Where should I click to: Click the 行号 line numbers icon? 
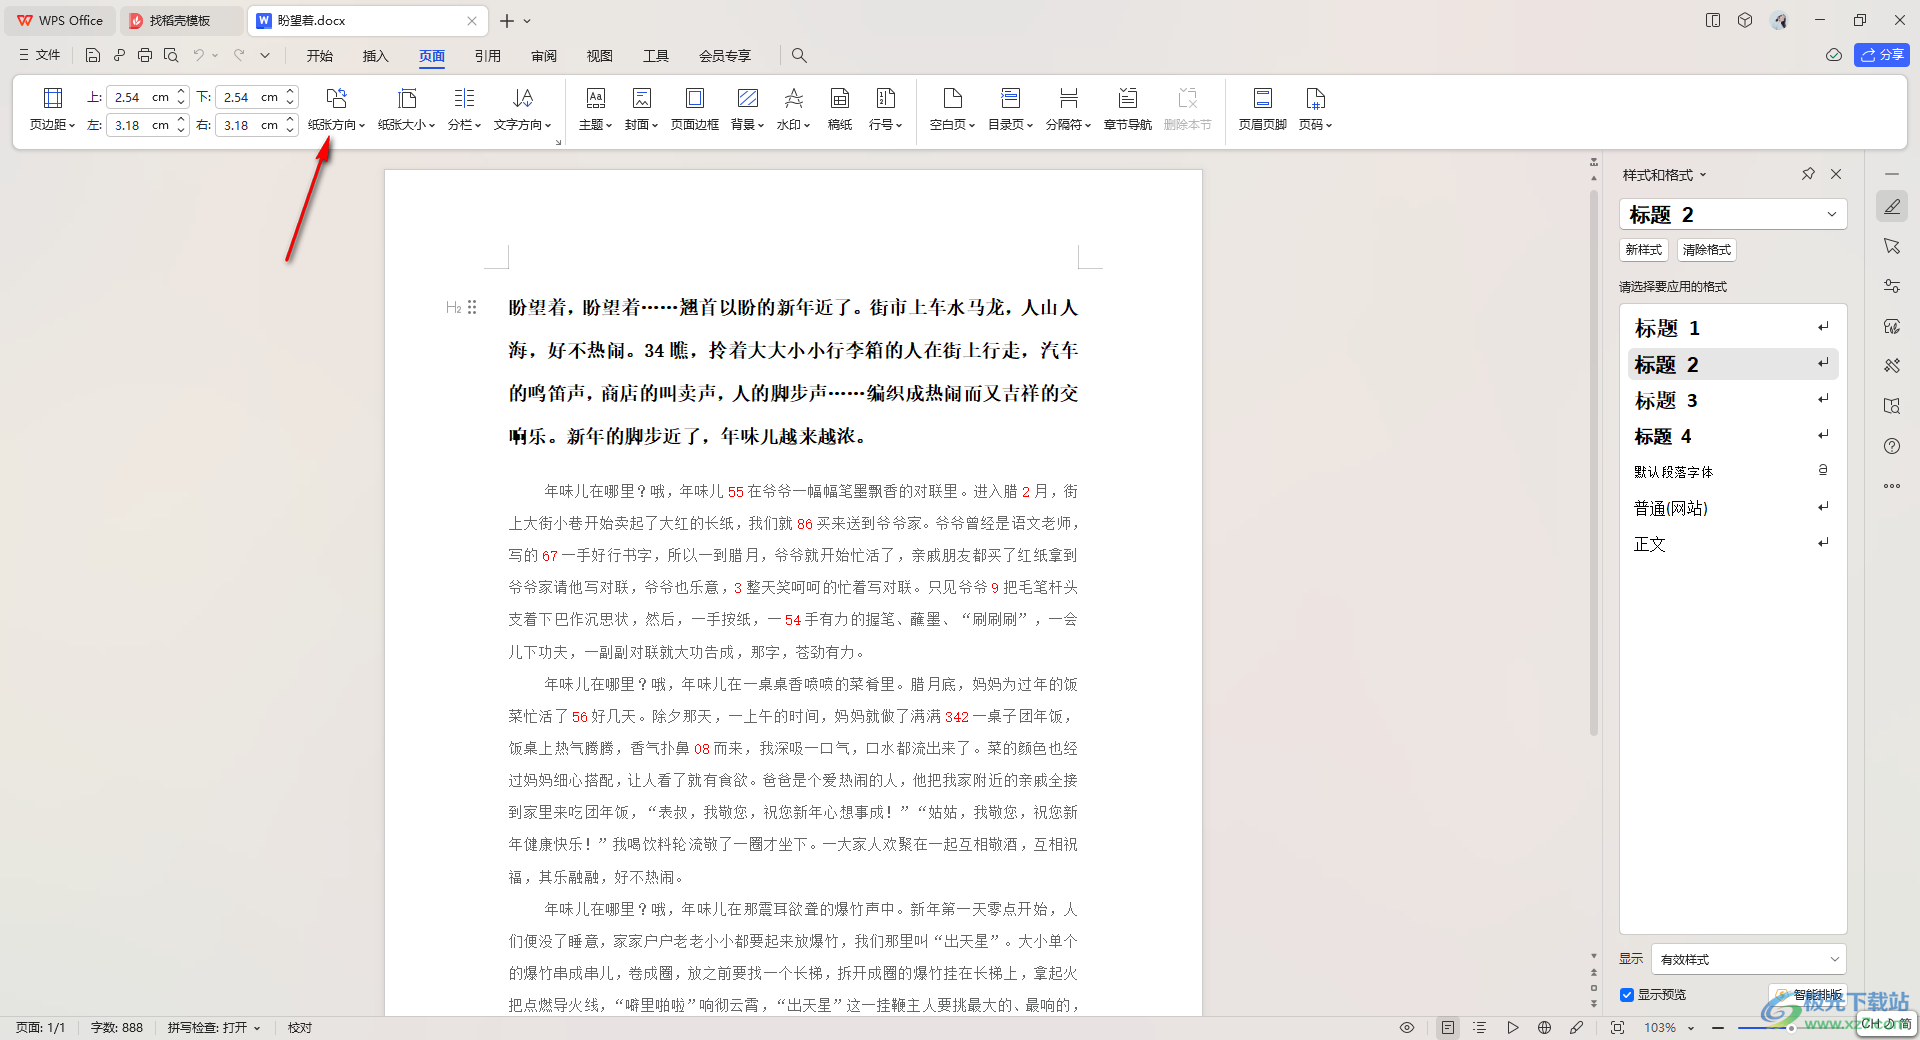[885, 98]
